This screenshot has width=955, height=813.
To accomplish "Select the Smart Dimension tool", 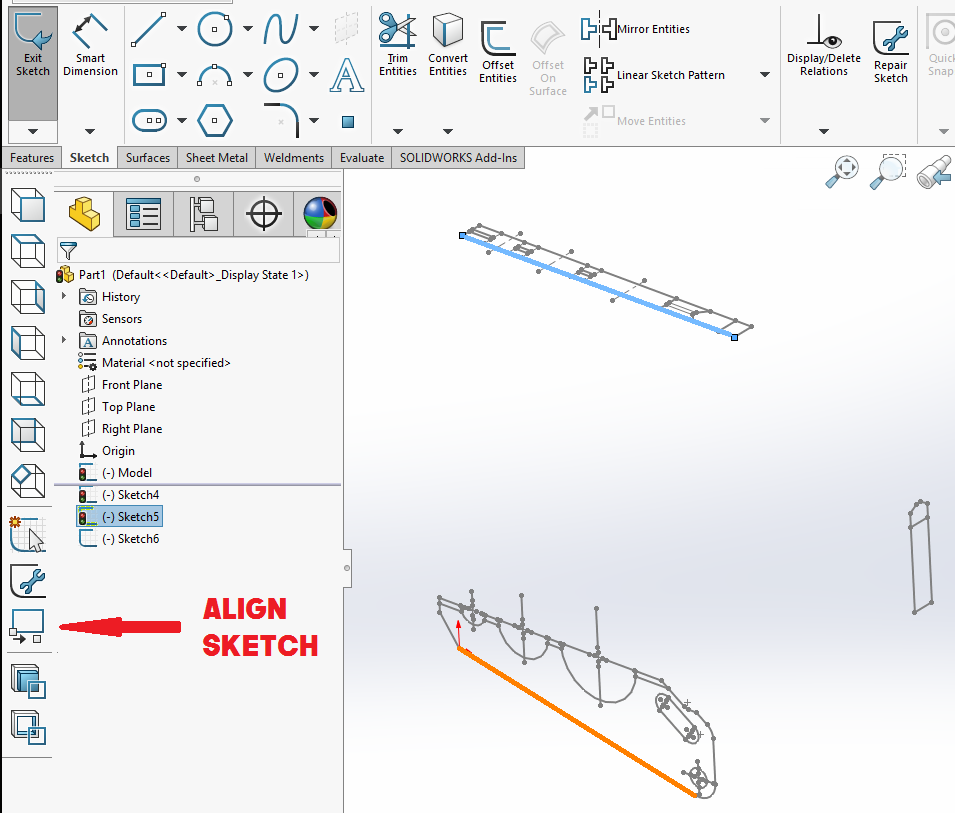I will [x=90, y=46].
